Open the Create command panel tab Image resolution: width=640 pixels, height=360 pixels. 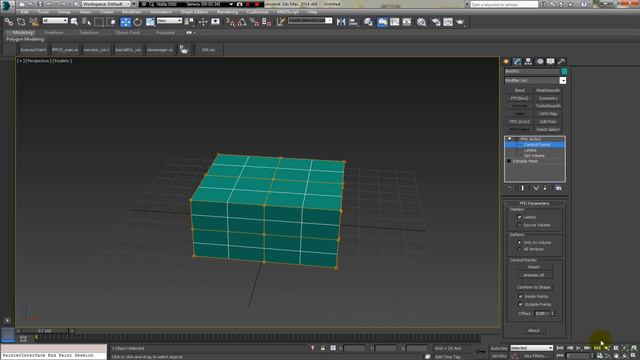point(507,61)
